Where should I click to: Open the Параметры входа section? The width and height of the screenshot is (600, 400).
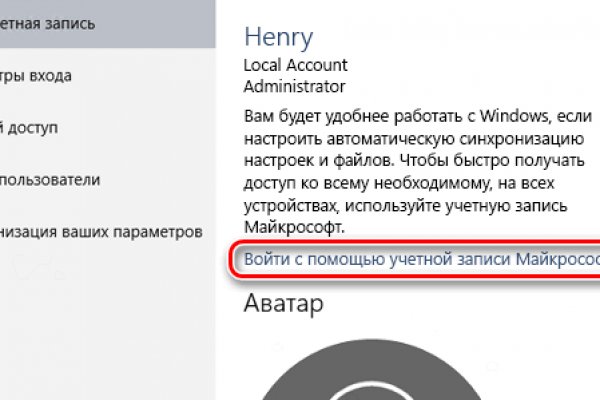click(50, 76)
